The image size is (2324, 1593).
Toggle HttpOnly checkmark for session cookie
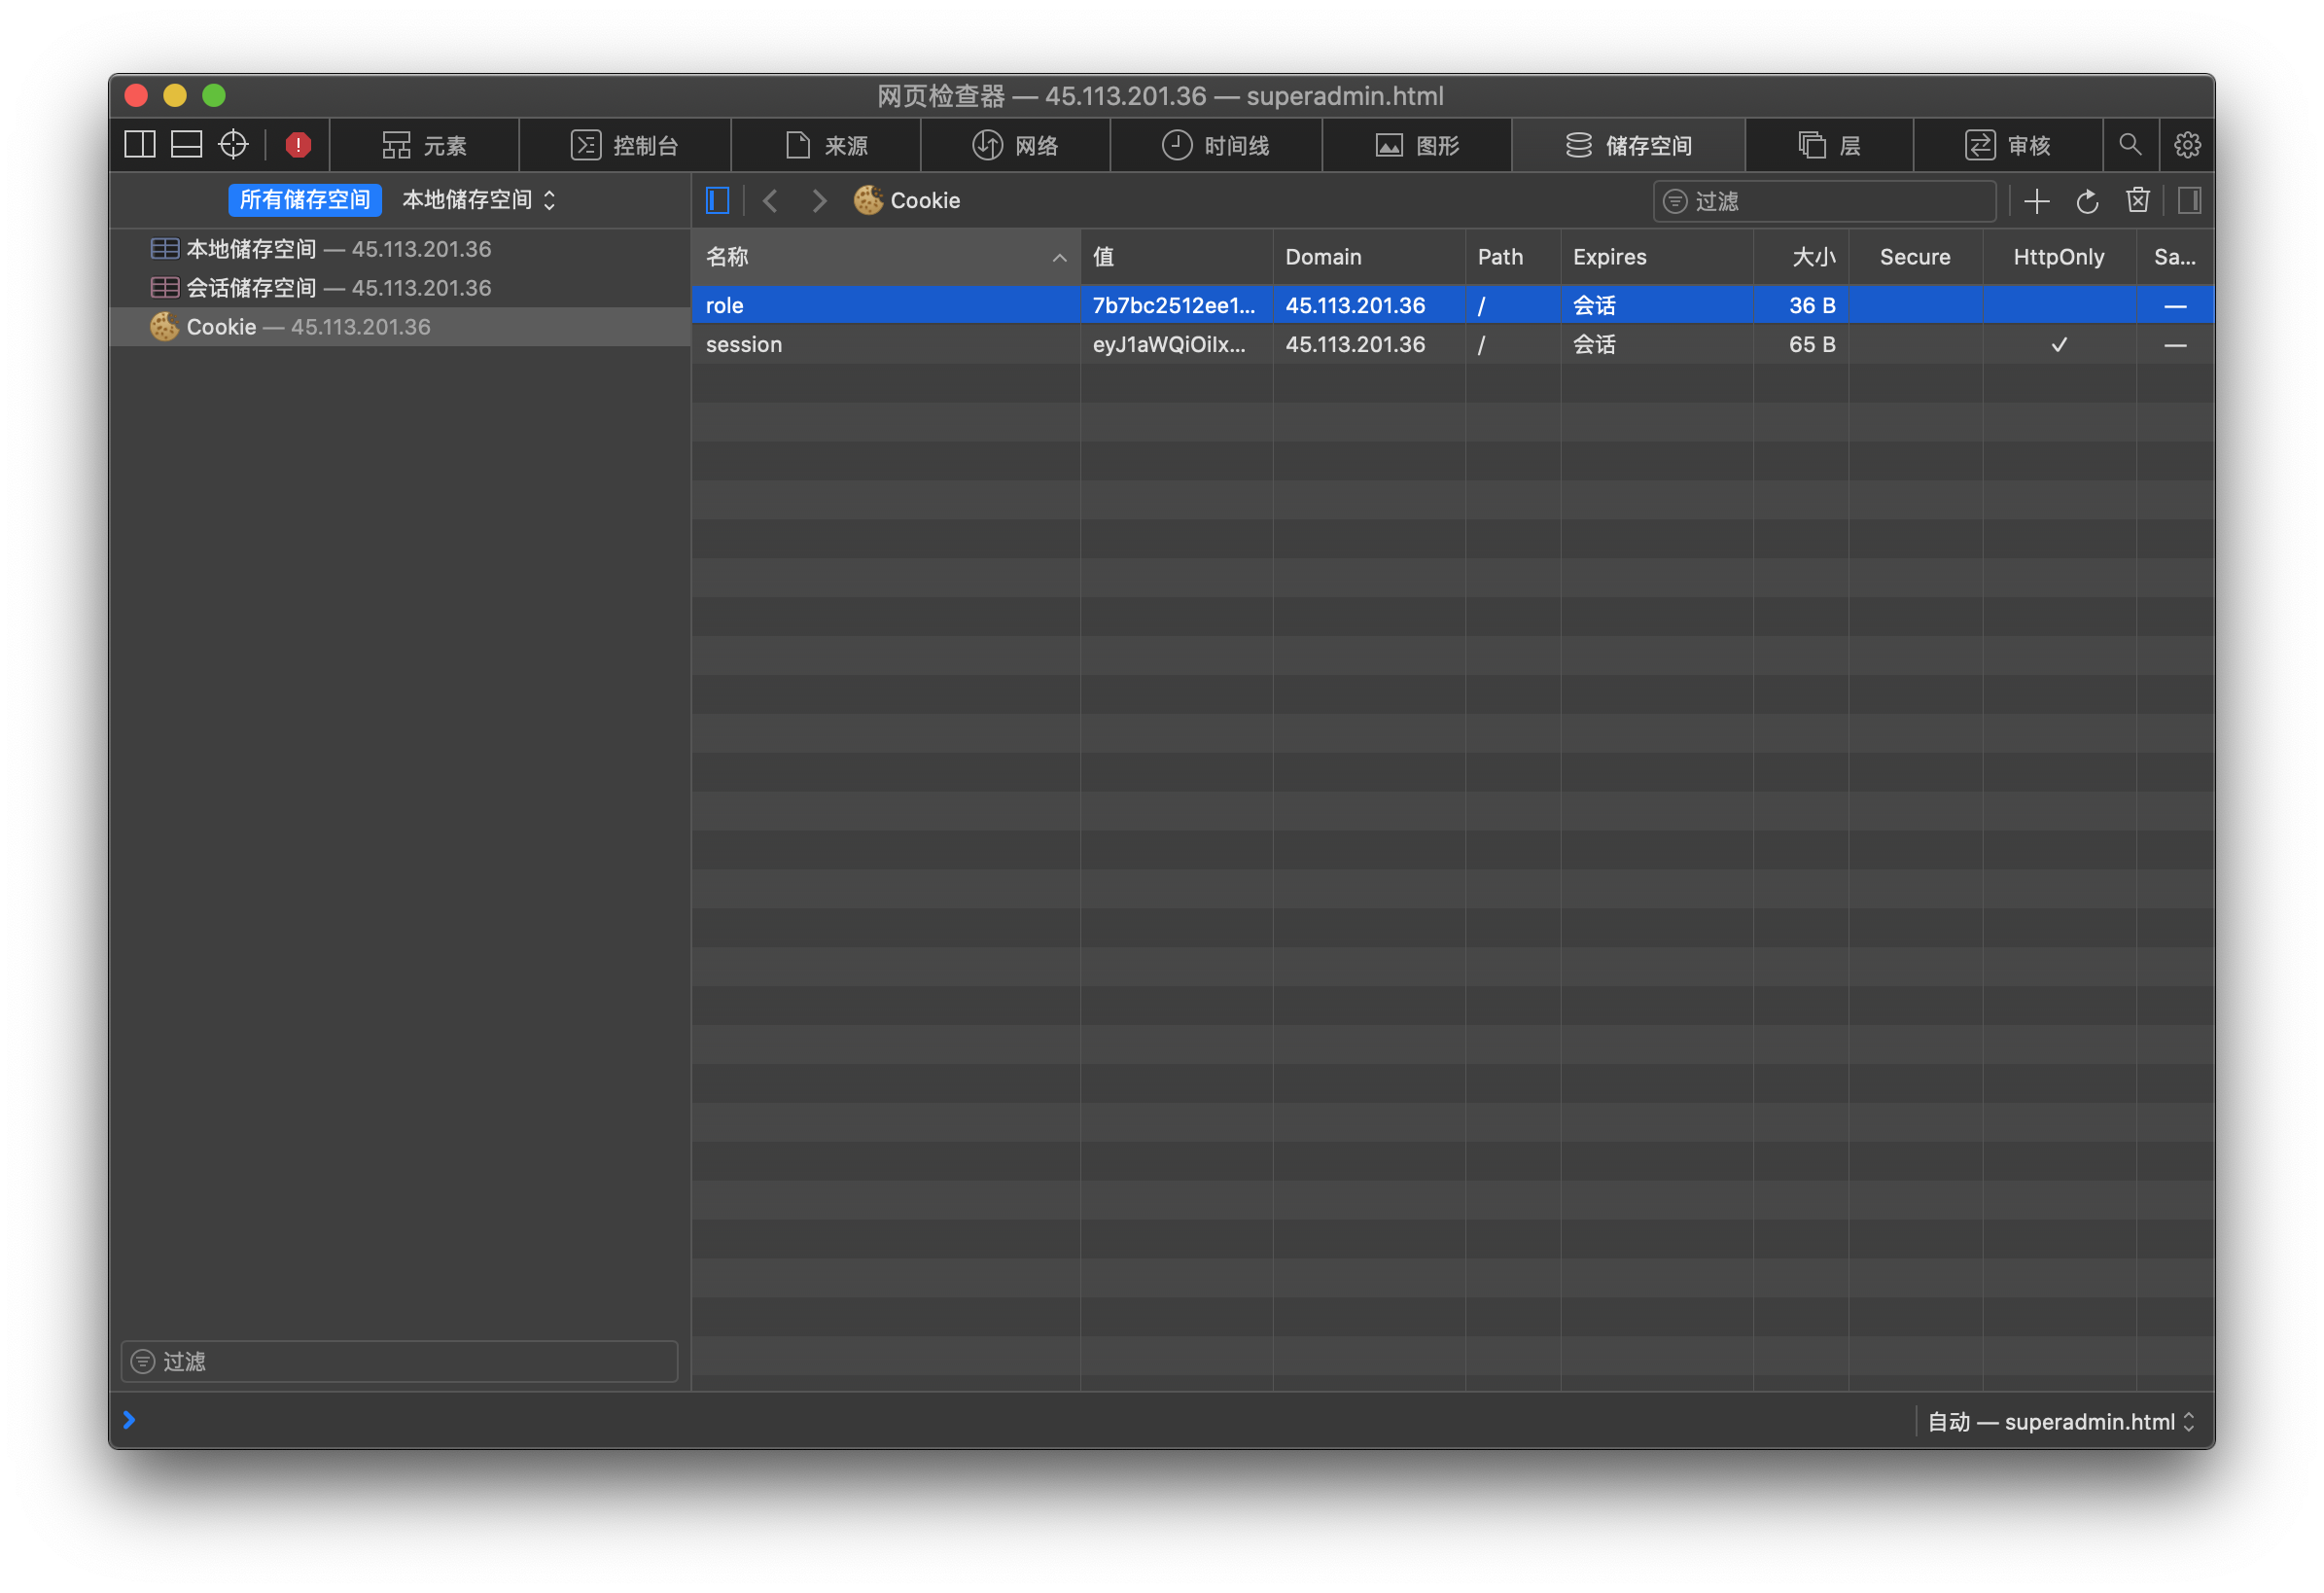(x=2059, y=345)
